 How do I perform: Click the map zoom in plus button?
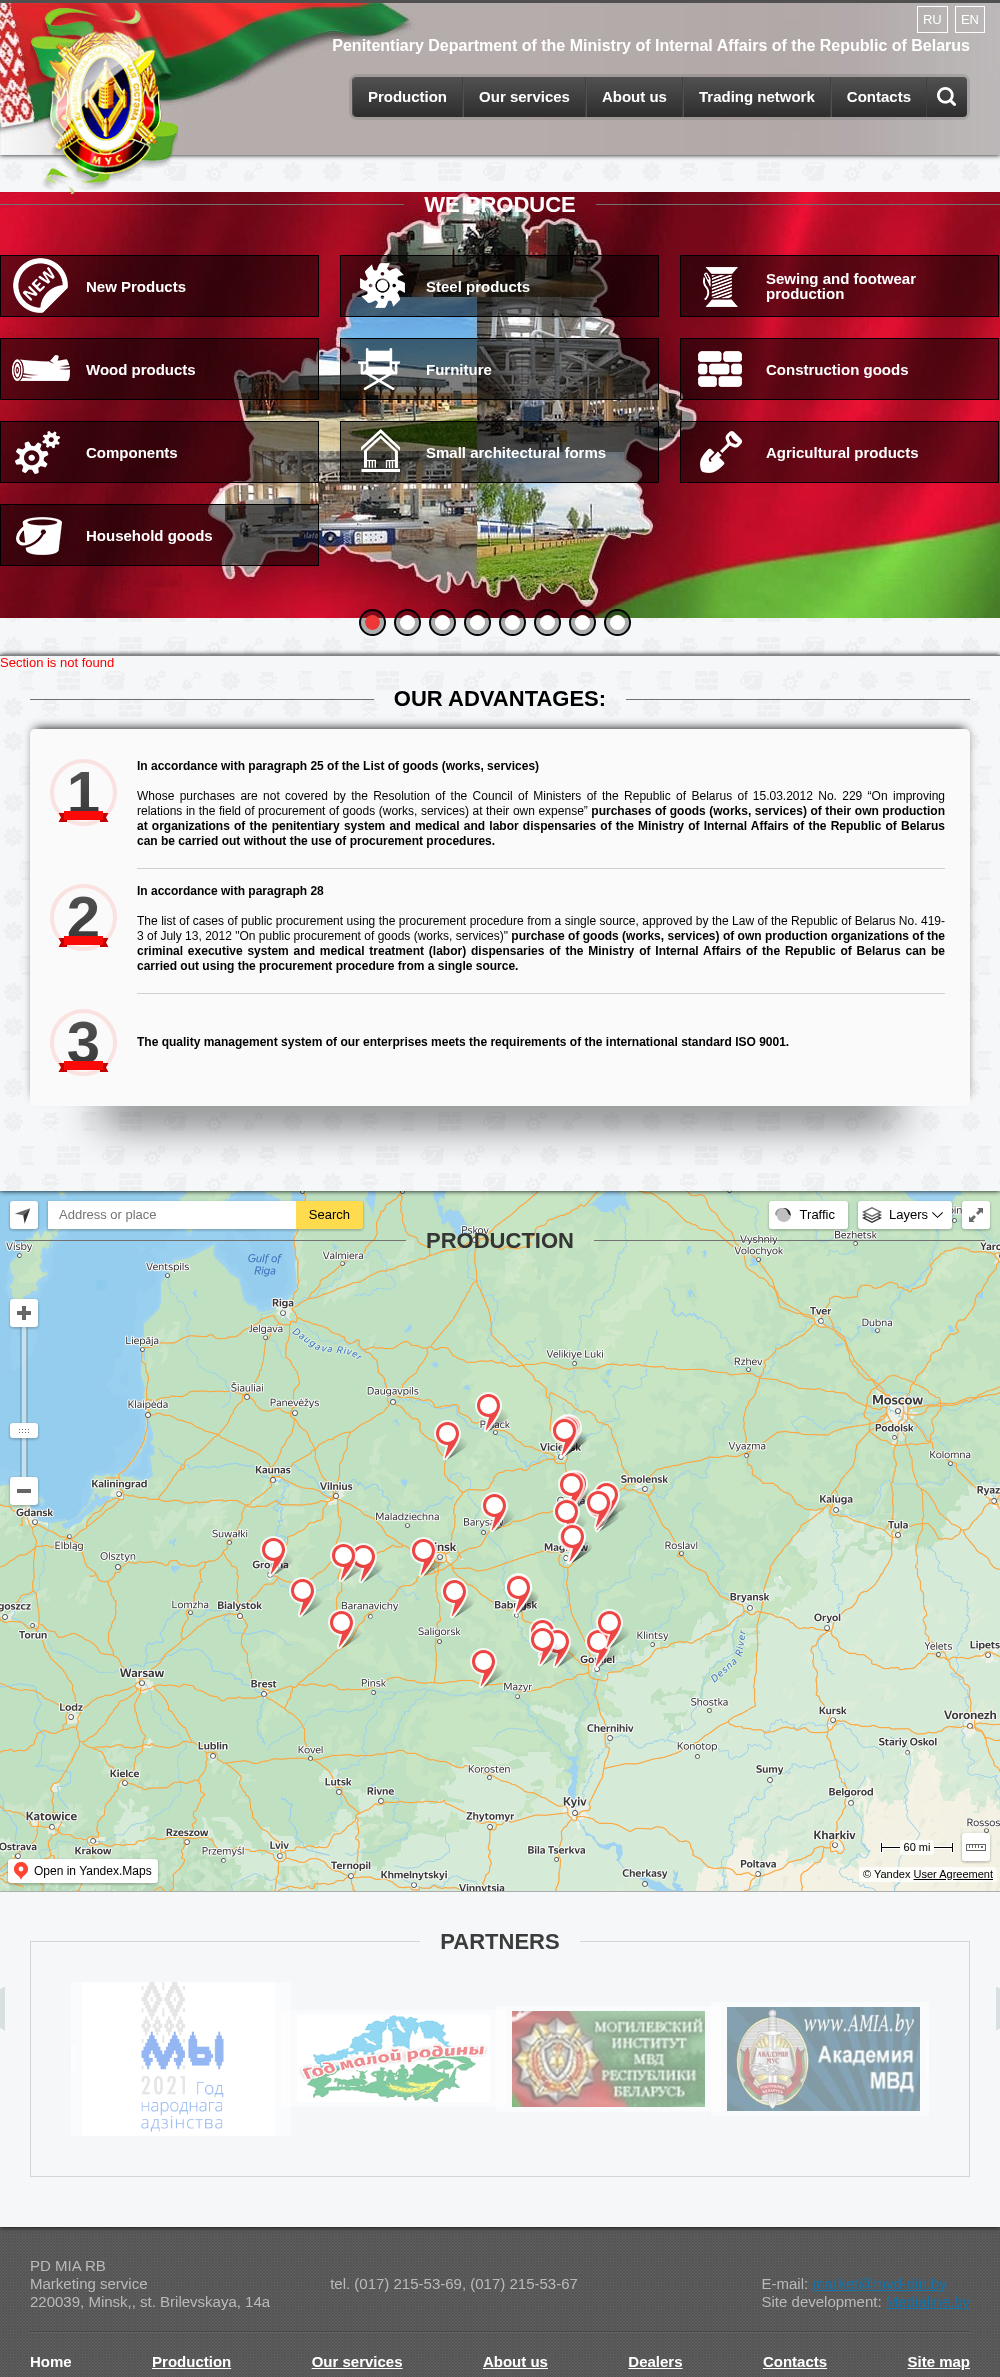point(24,1313)
